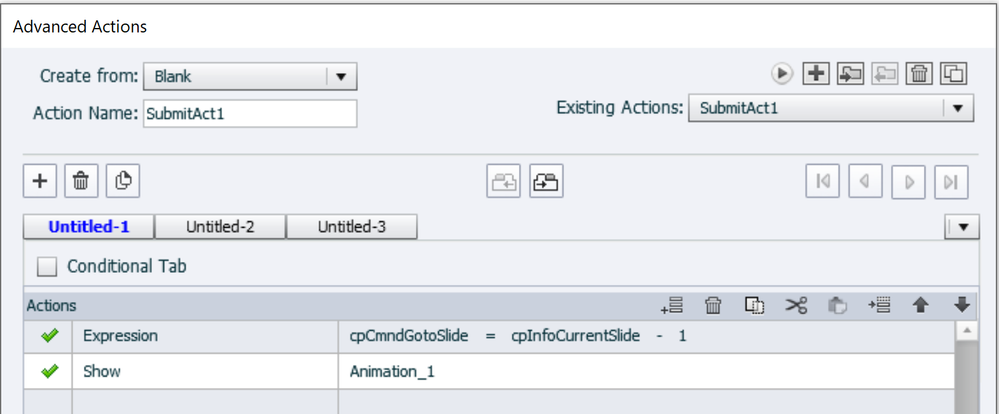Click the scissors icon to cut the action row
The width and height of the screenshot is (999, 414).
(796, 305)
